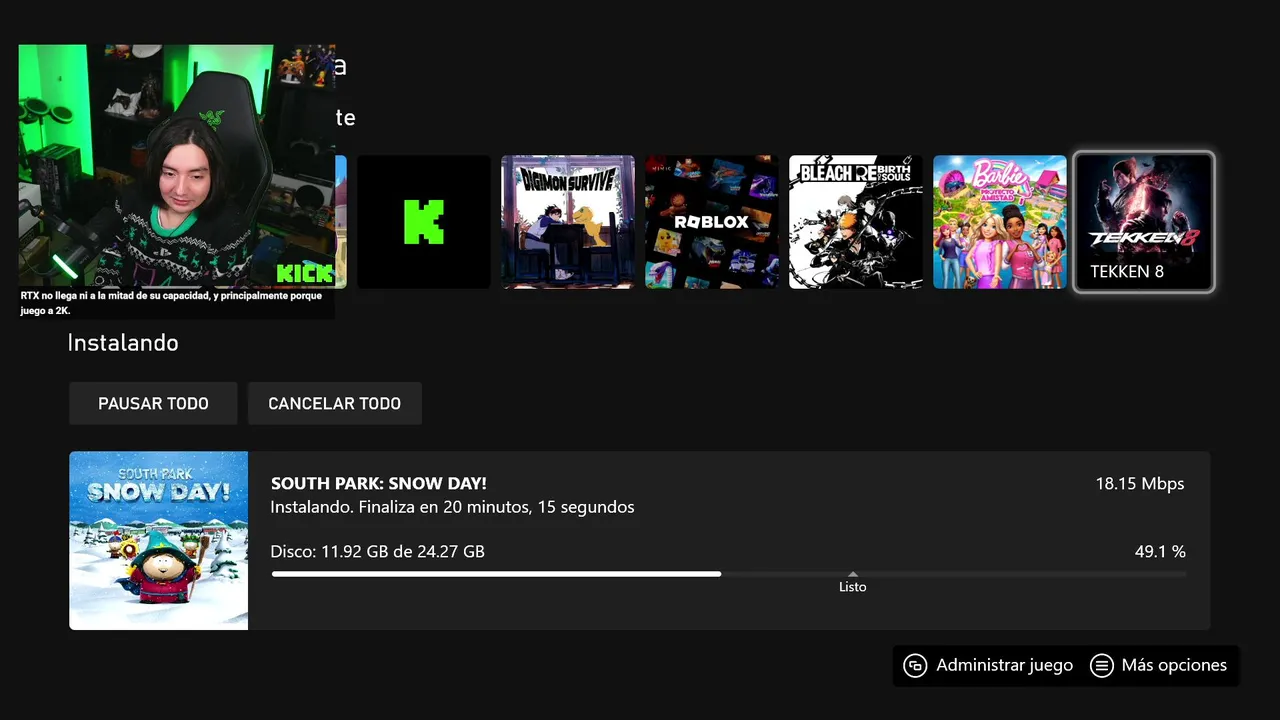Click the Disco: 11.92 GB de 24.27 GB text

(x=378, y=551)
